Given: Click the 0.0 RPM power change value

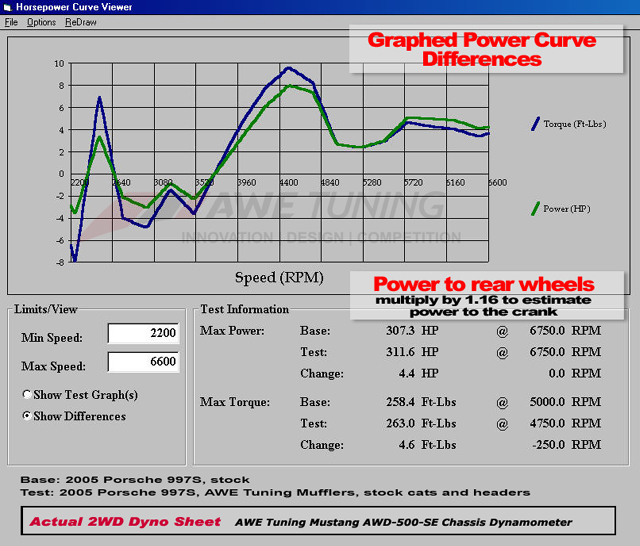Looking at the screenshot, I should tap(575, 373).
